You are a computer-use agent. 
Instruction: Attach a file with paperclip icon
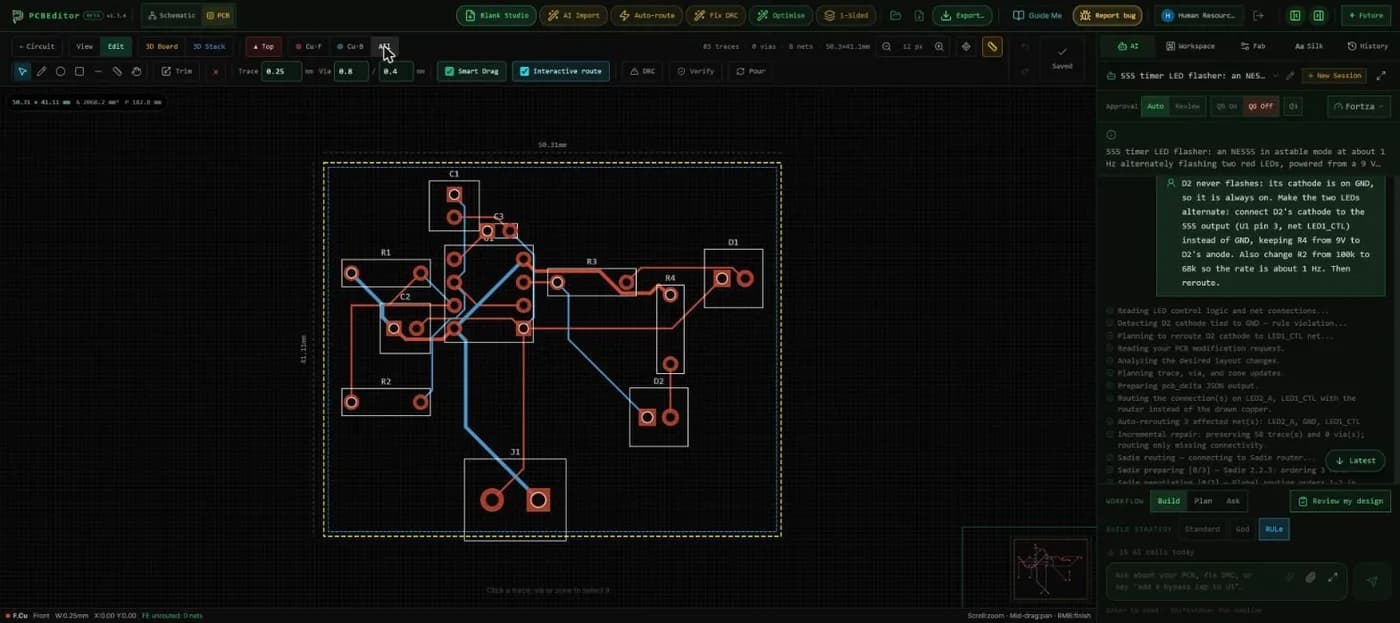coord(1310,577)
